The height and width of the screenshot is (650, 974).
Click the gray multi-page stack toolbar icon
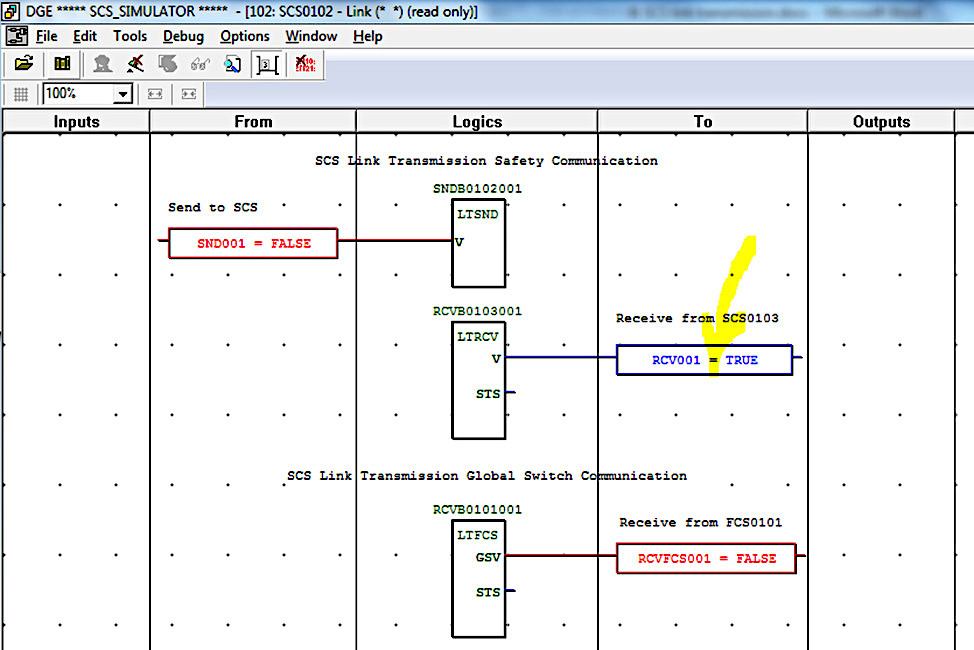[x=167, y=64]
